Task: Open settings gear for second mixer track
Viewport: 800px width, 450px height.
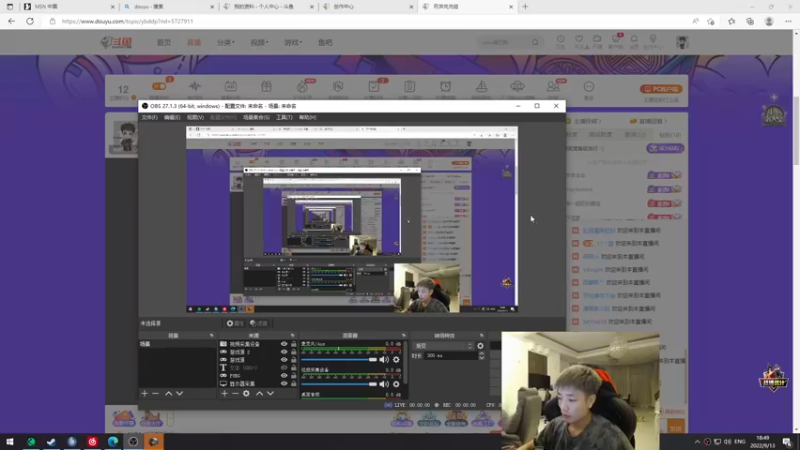Action: tap(396, 384)
